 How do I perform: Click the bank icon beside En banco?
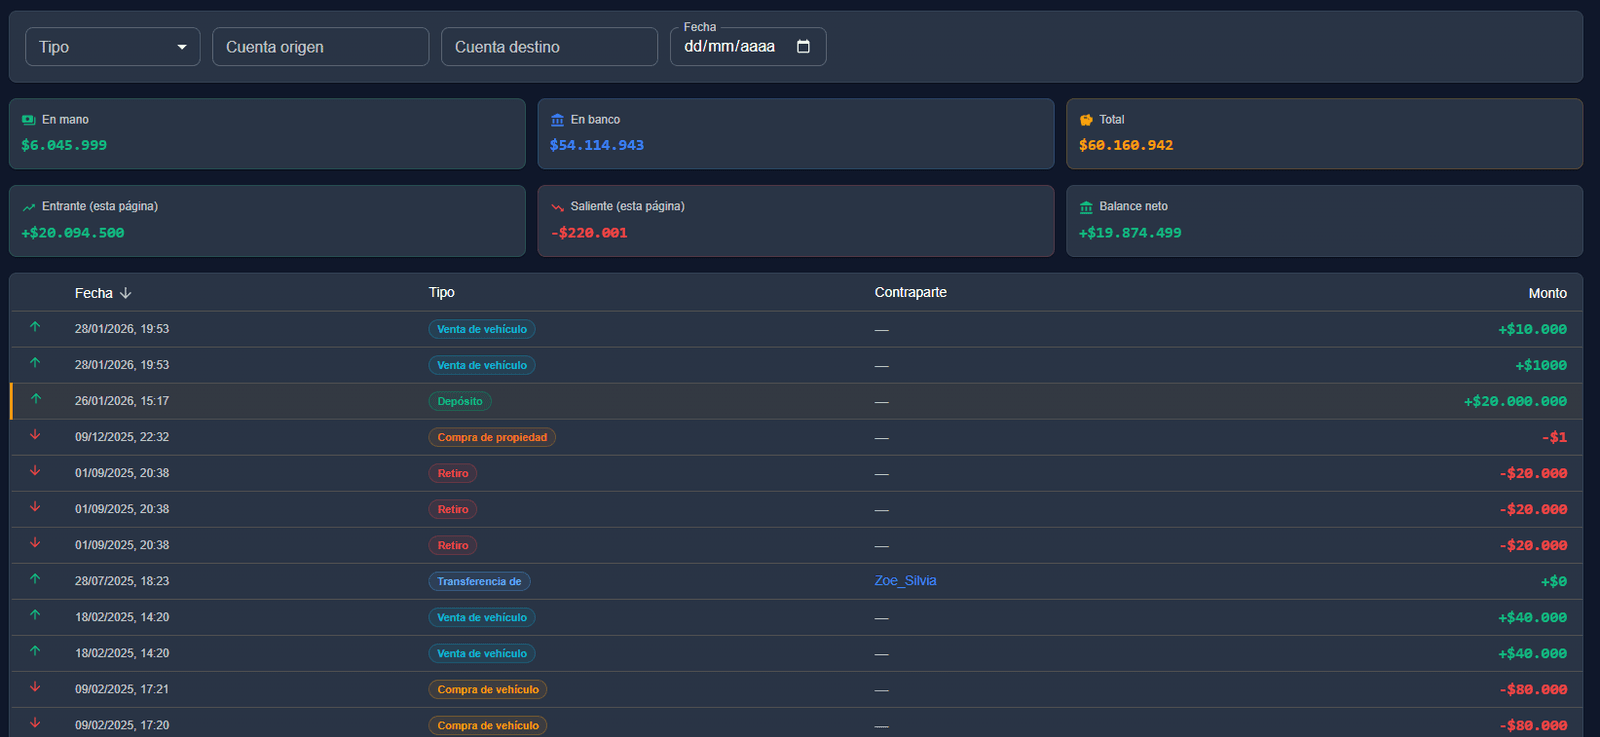tap(557, 120)
